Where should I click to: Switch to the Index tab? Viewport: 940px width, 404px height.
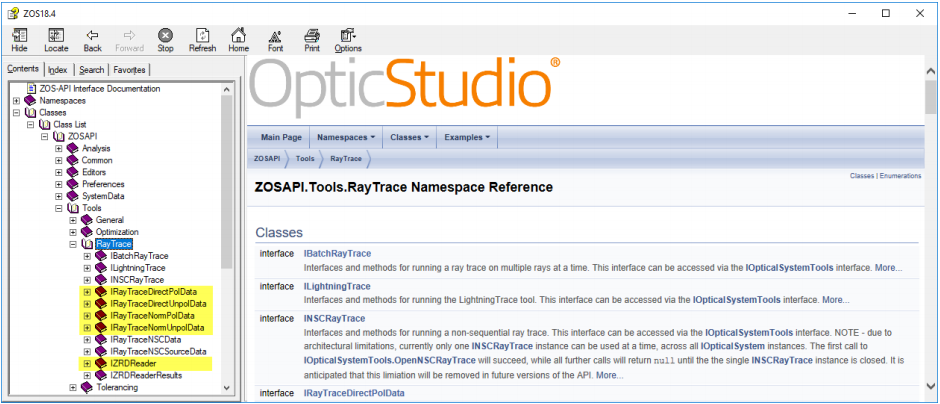[58, 70]
